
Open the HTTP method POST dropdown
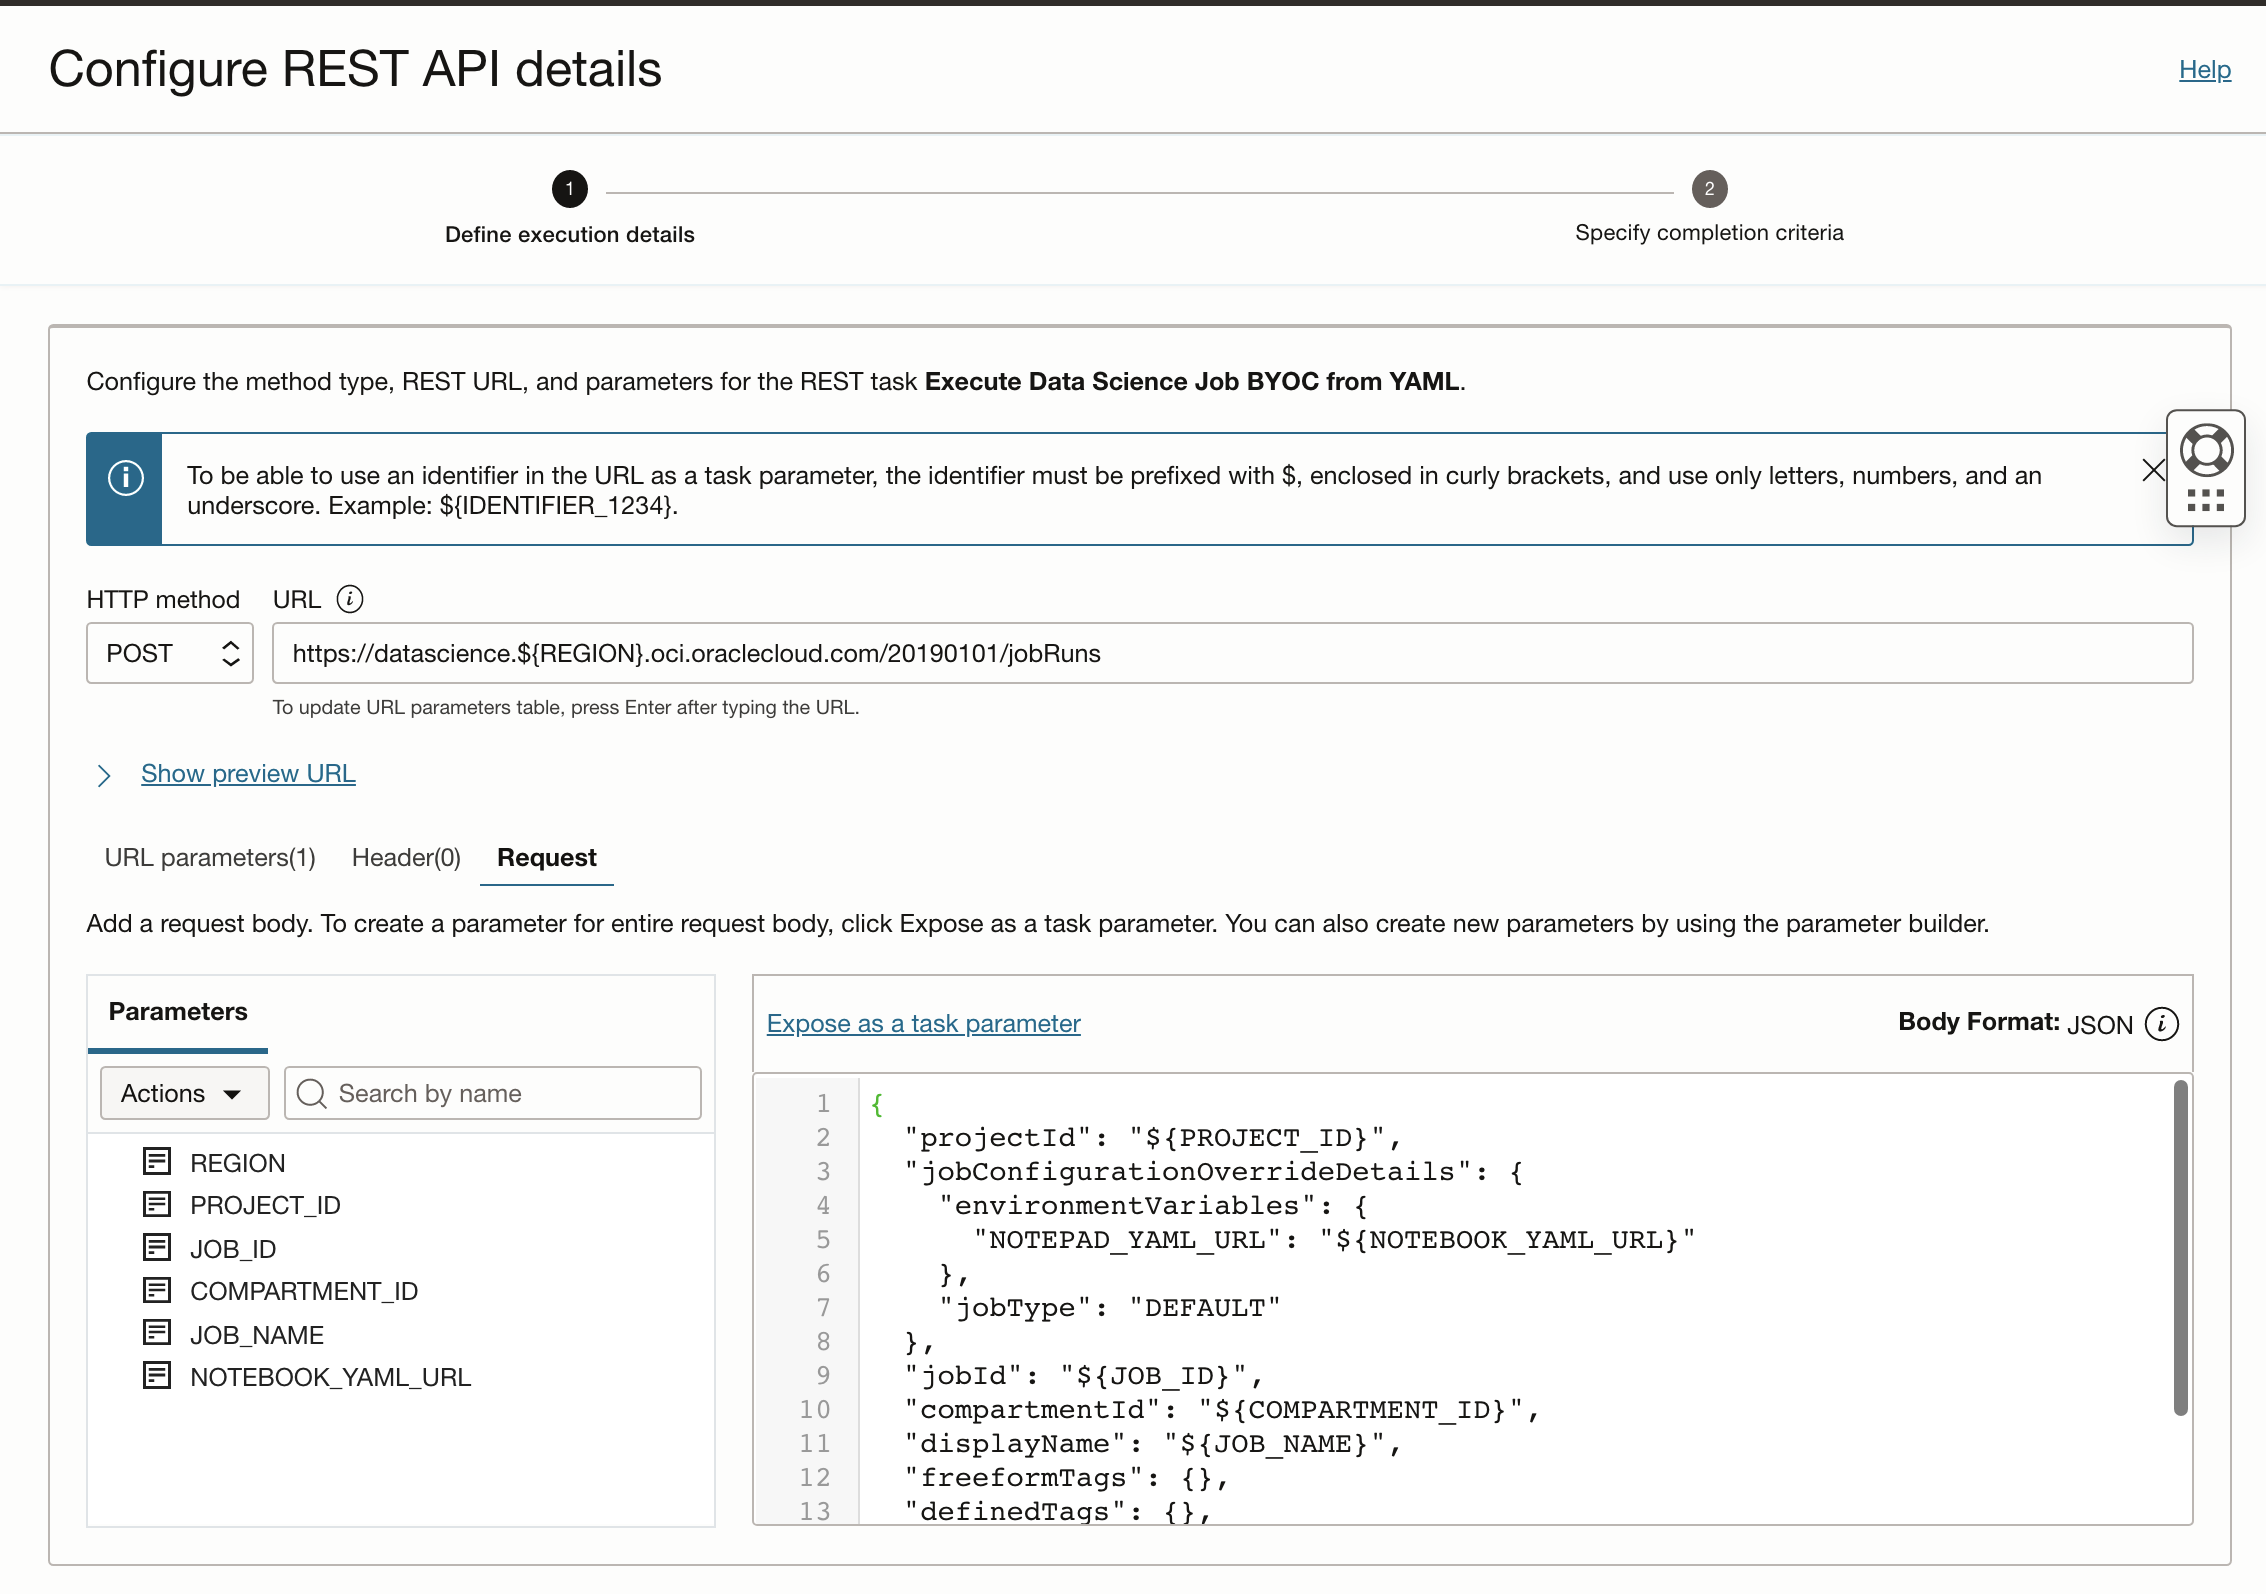pos(170,653)
